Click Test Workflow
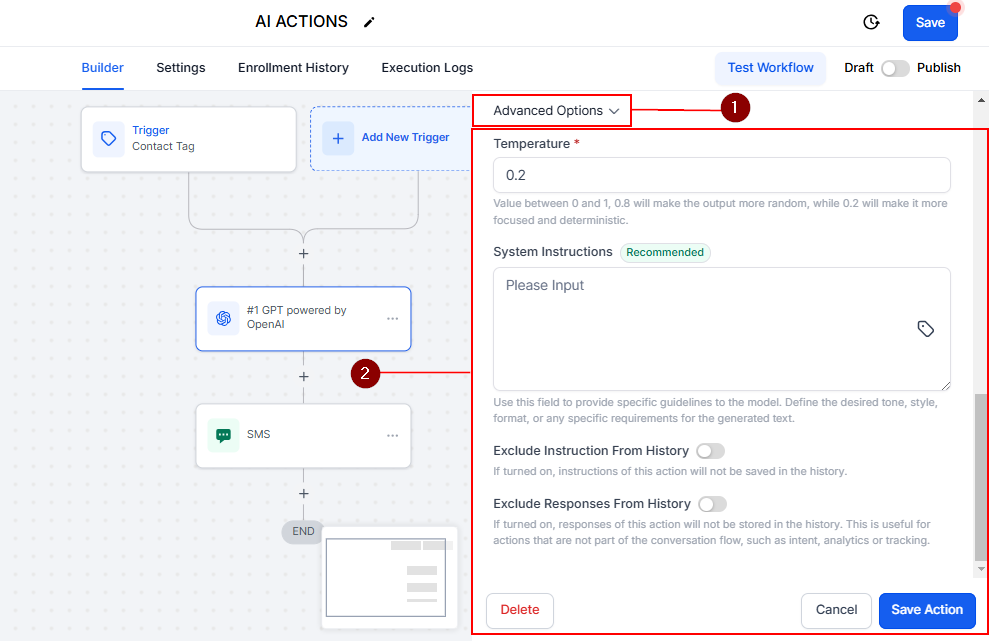The height and width of the screenshot is (641, 989). point(770,68)
